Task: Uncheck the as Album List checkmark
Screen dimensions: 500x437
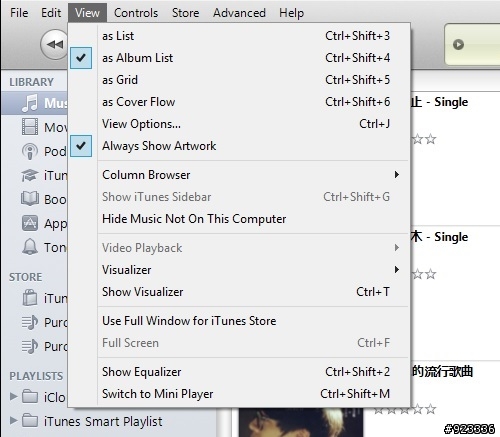Action: click(81, 58)
